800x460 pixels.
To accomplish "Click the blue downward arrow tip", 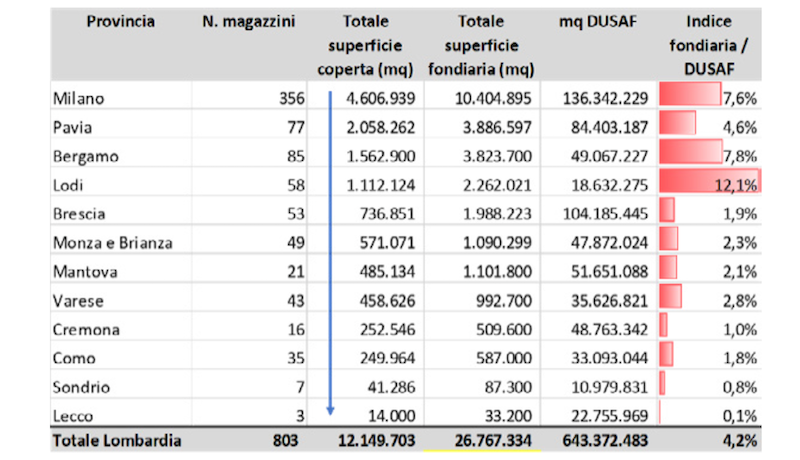I will (330, 411).
